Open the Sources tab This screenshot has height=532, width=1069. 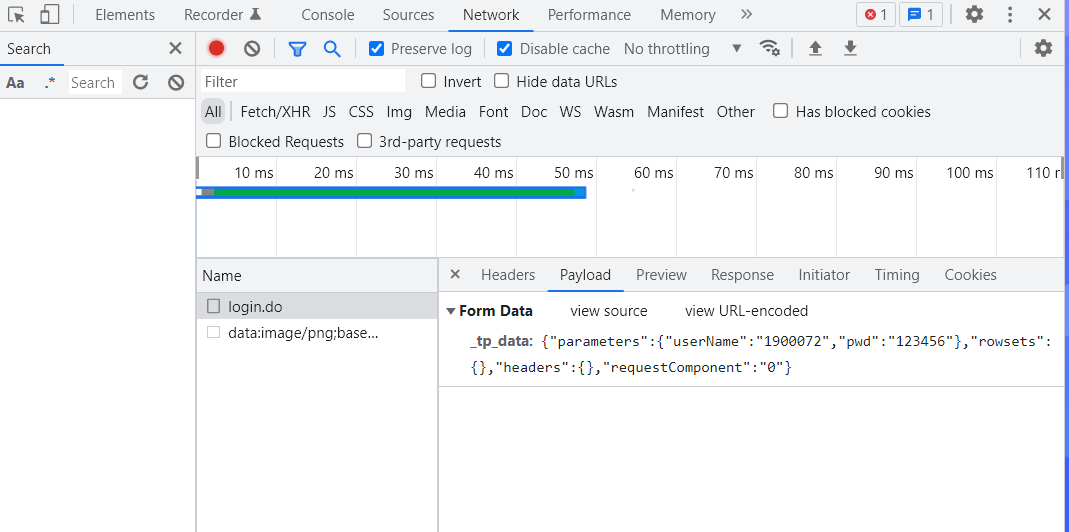click(408, 14)
